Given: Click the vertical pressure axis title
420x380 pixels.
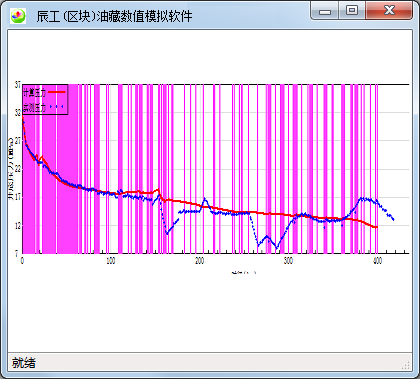Looking at the screenshot, I should click(11, 169).
